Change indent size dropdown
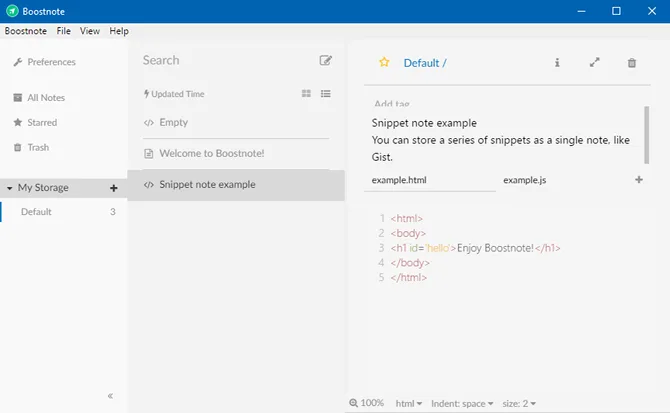Screen dimensions: 670x413 (519, 403)
